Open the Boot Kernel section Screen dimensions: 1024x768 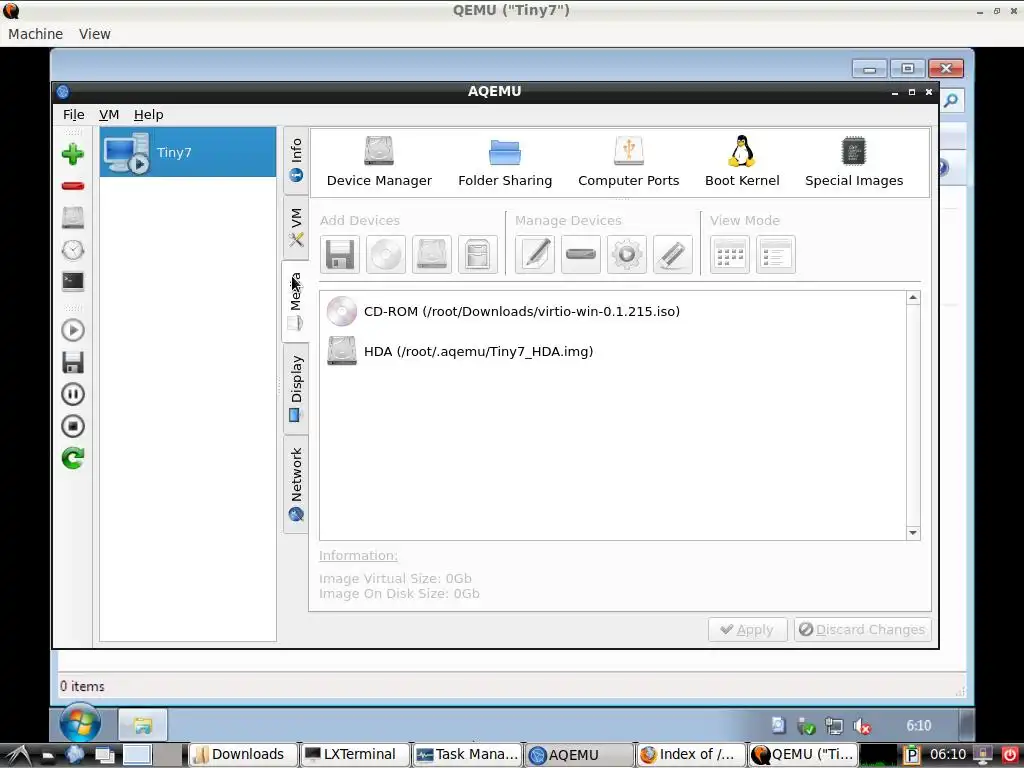pyautogui.click(x=742, y=162)
